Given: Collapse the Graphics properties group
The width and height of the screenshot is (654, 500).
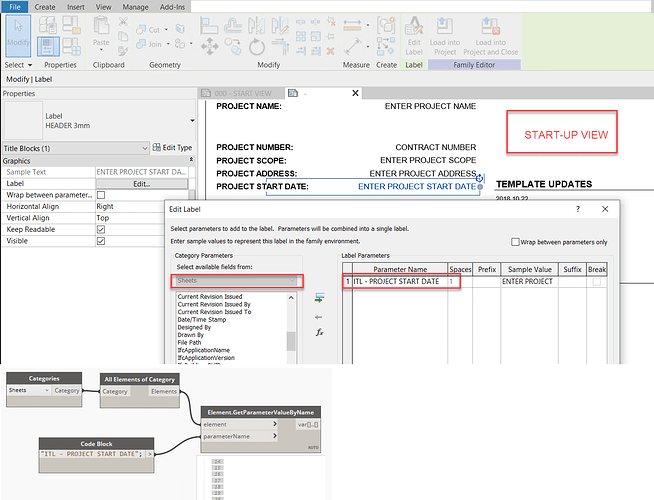Looking at the screenshot, I should [x=191, y=160].
